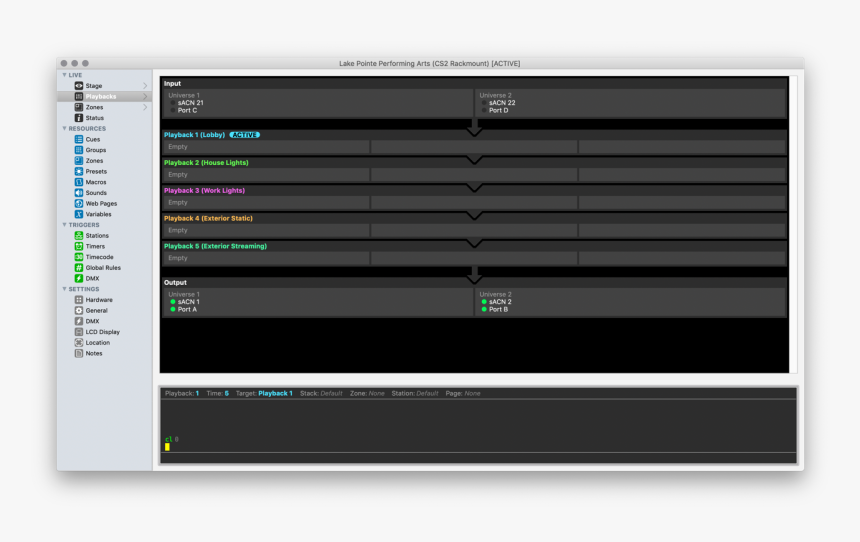Click the Empty slot in Playback 5
The image size is (860, 542).
[x=267, y=258]
